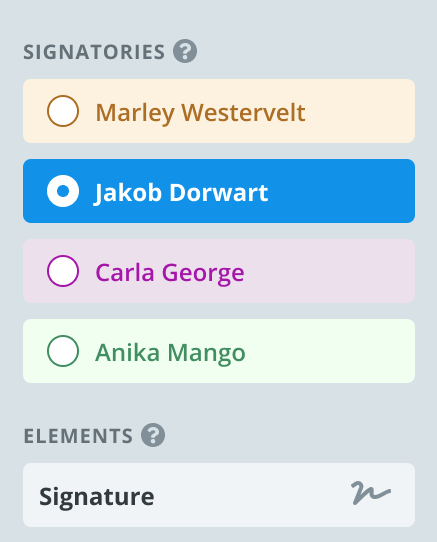Click empty space inside the Signature tile

(x=252, y=495)
